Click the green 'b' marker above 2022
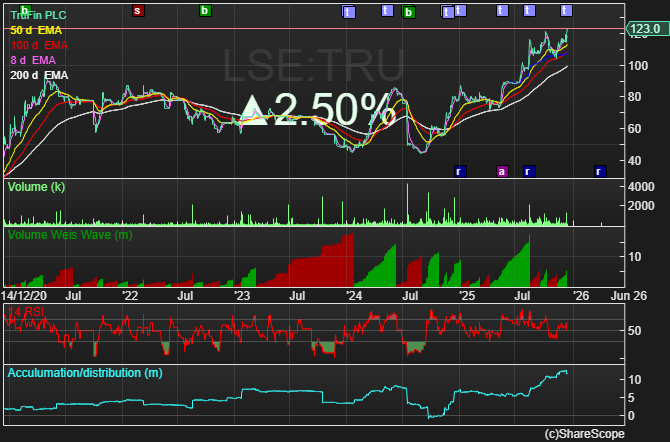 click(x=205, y=11)
